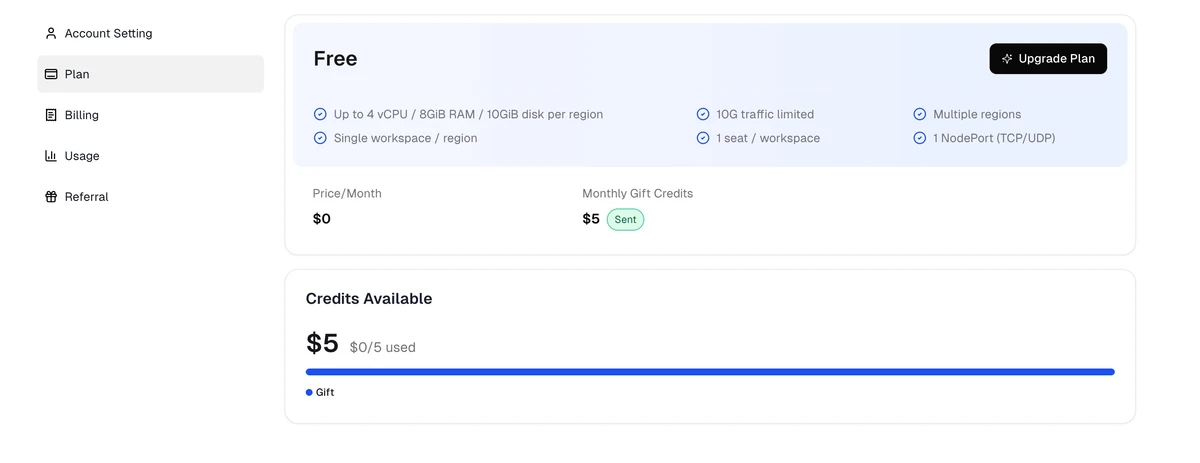This screenshot has height=463, width=1200.
Task: Click the Plan card icon in sidebar
Action: (x=51, y=74)
